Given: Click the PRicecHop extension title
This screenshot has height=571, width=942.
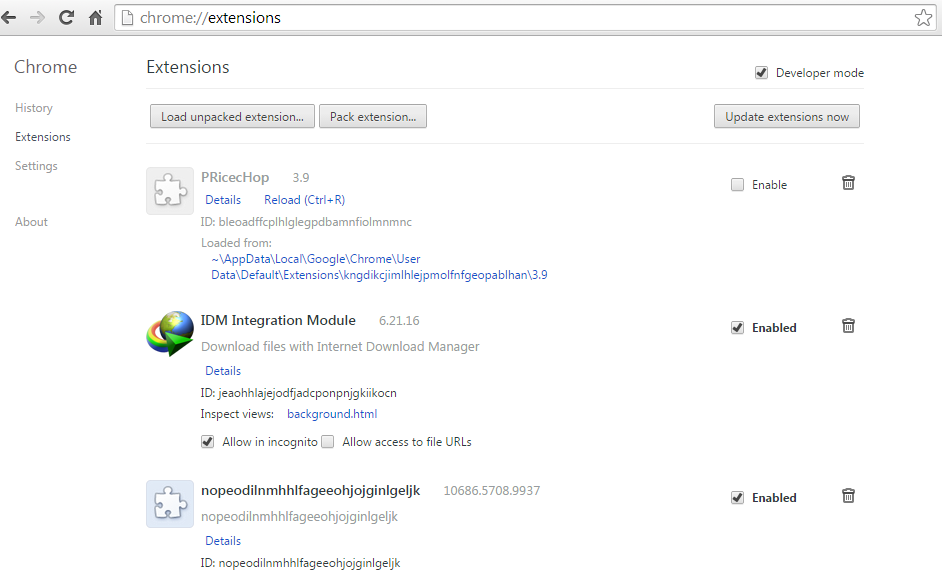Looking at the screenshot, I should pos(235,177).
